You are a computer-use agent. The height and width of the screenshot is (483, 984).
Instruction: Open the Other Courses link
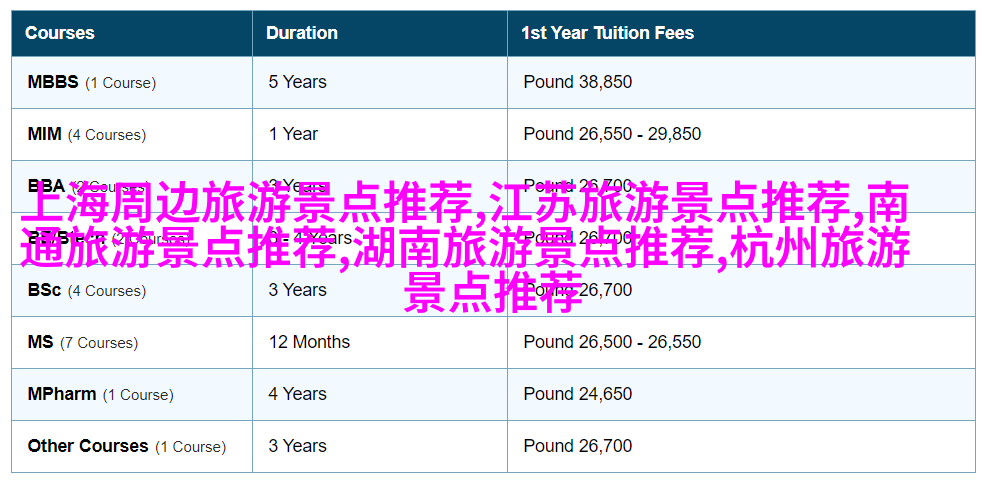pyautogui.click(x=88, y=447)
